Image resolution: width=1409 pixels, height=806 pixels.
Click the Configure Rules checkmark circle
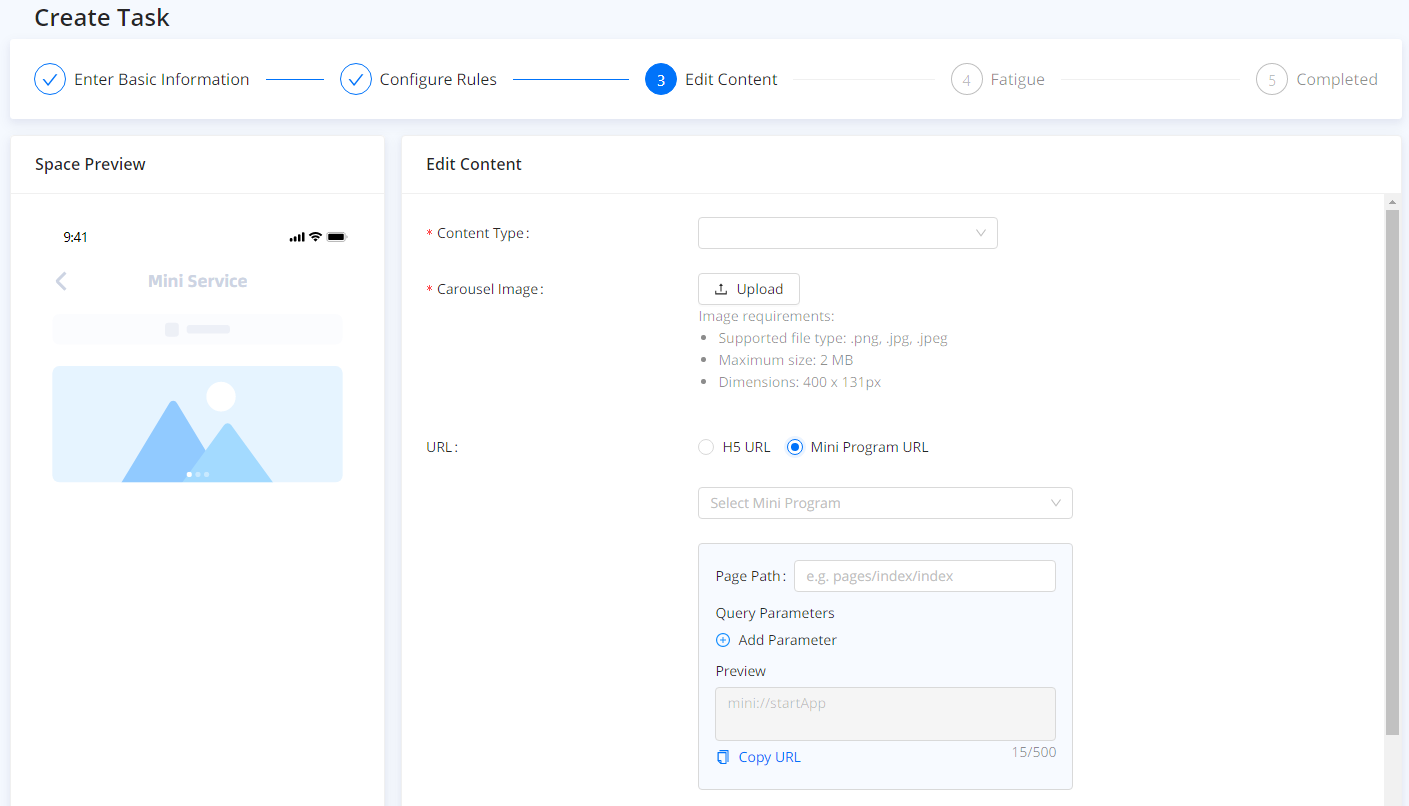(x=356, y=79)
